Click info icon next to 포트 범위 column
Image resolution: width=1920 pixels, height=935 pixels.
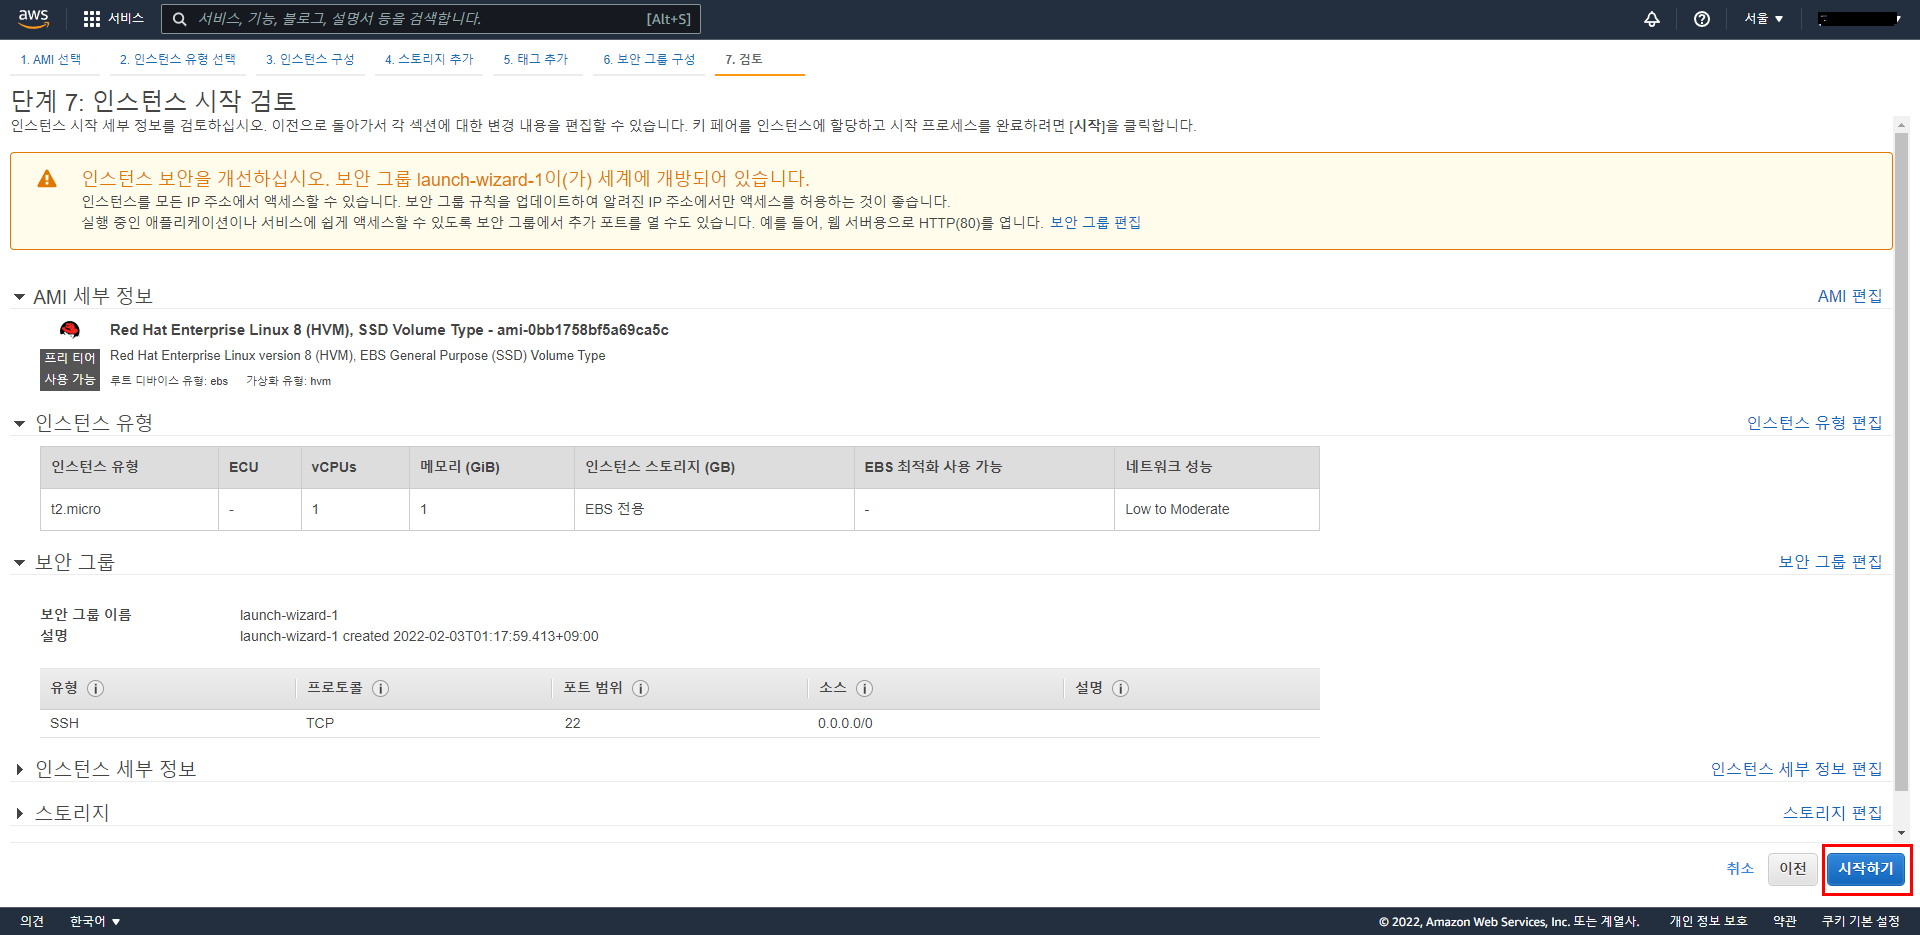click(641, 688)
